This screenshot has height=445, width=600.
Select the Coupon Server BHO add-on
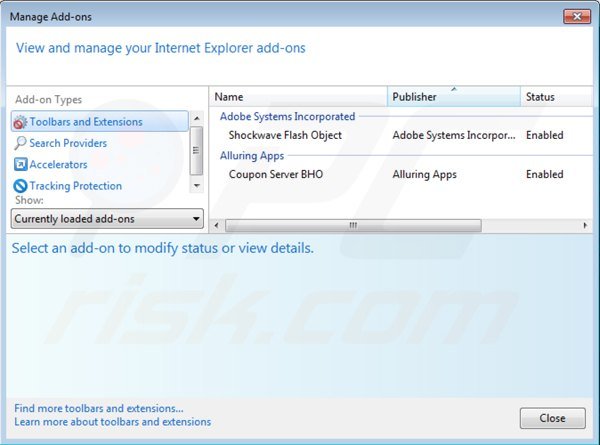pos(276,174)
